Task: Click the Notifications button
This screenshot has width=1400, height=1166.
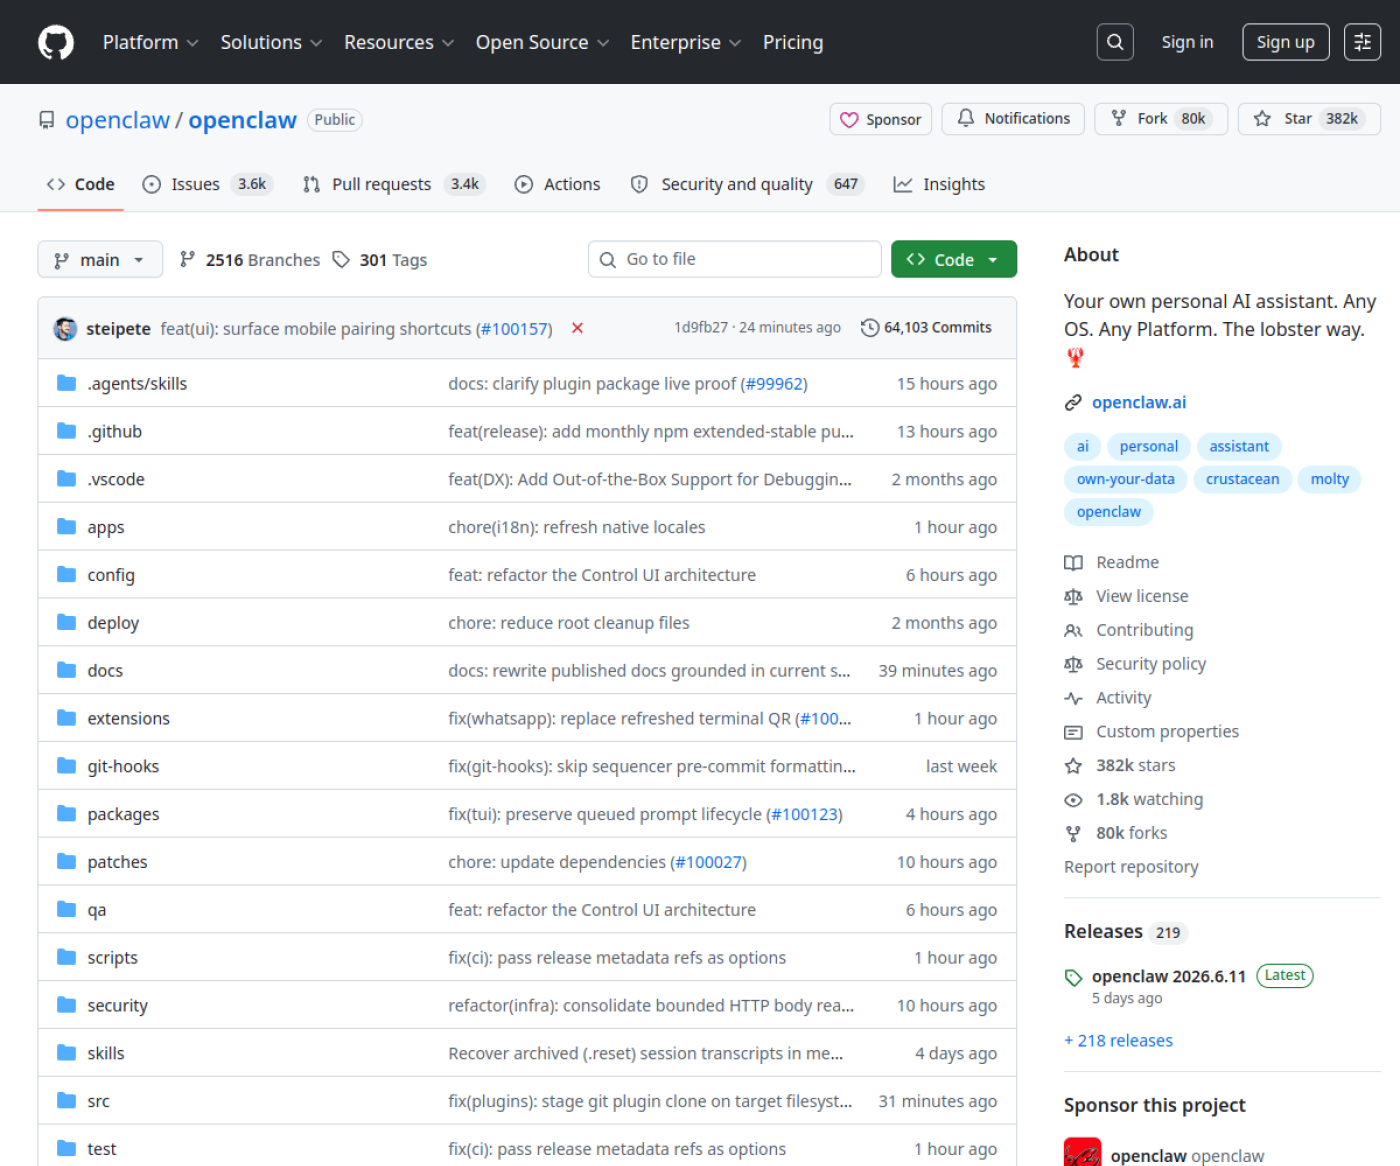Action: [1014, 119]
